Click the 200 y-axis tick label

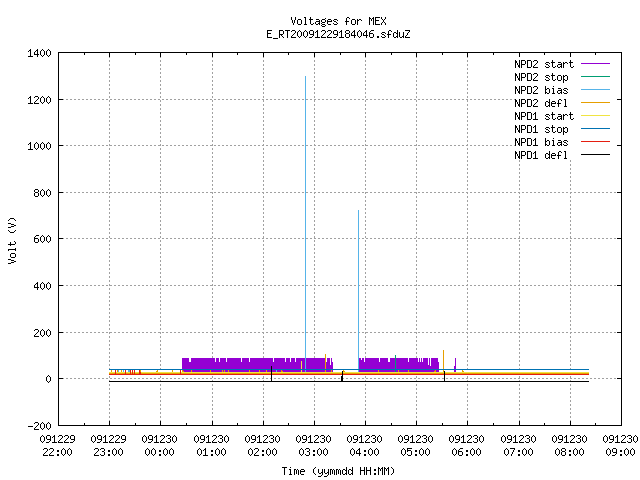(42, 333)
